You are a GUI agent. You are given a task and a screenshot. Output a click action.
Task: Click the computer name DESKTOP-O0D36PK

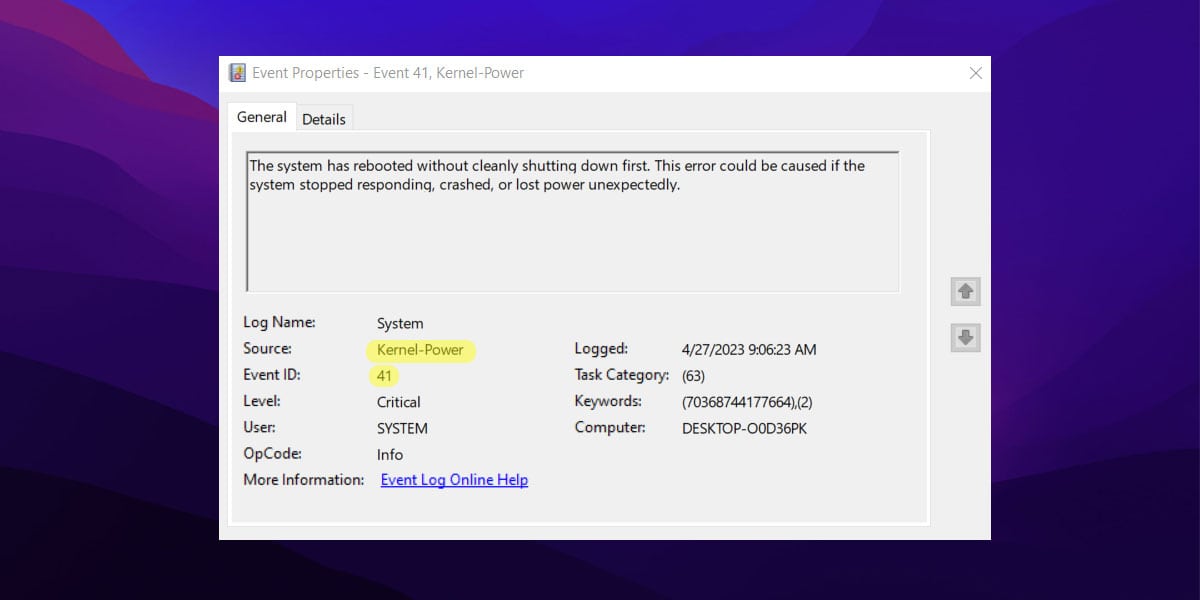[x=744, y=427]
